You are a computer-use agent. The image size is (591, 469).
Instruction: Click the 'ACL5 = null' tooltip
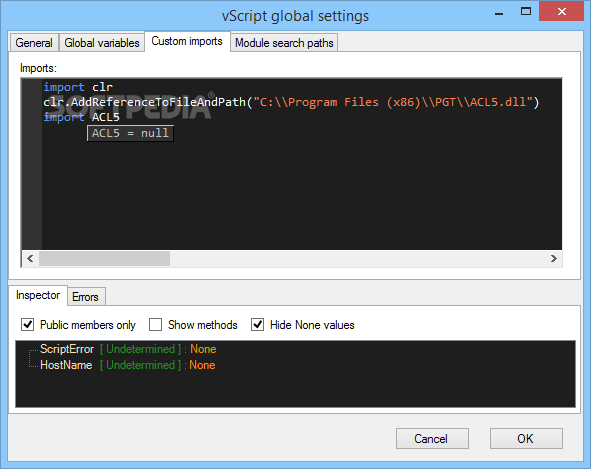click(130, 133)
